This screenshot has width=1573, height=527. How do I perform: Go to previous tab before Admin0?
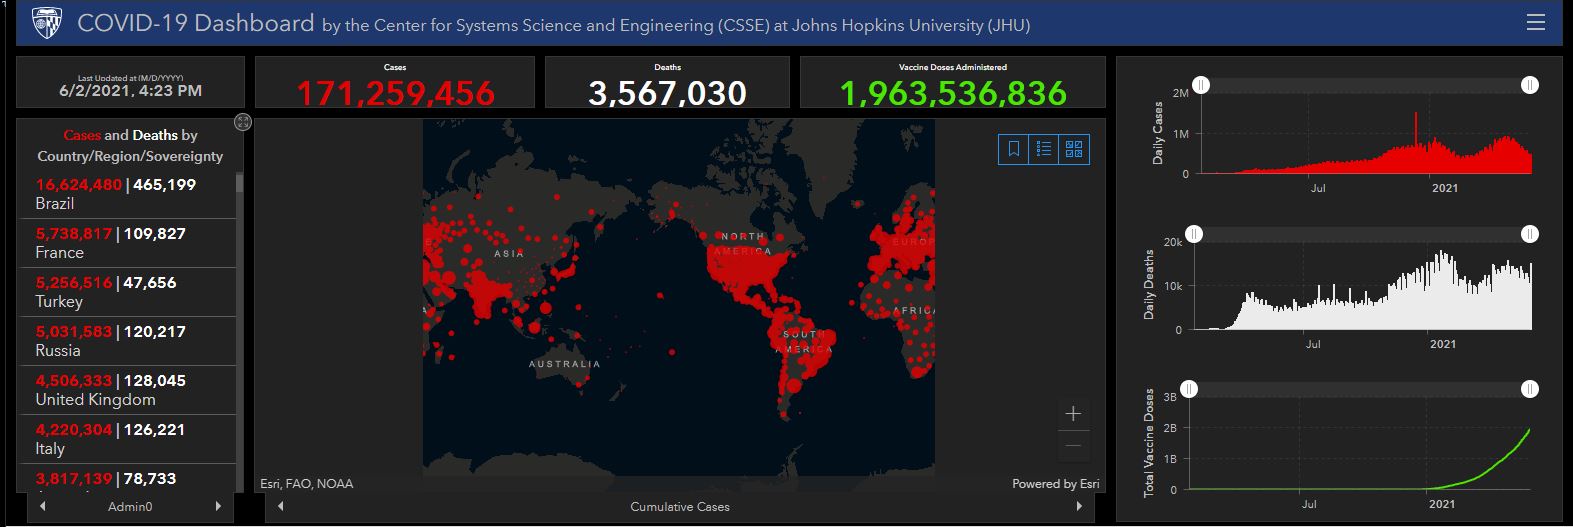click(x=42, y=507)
